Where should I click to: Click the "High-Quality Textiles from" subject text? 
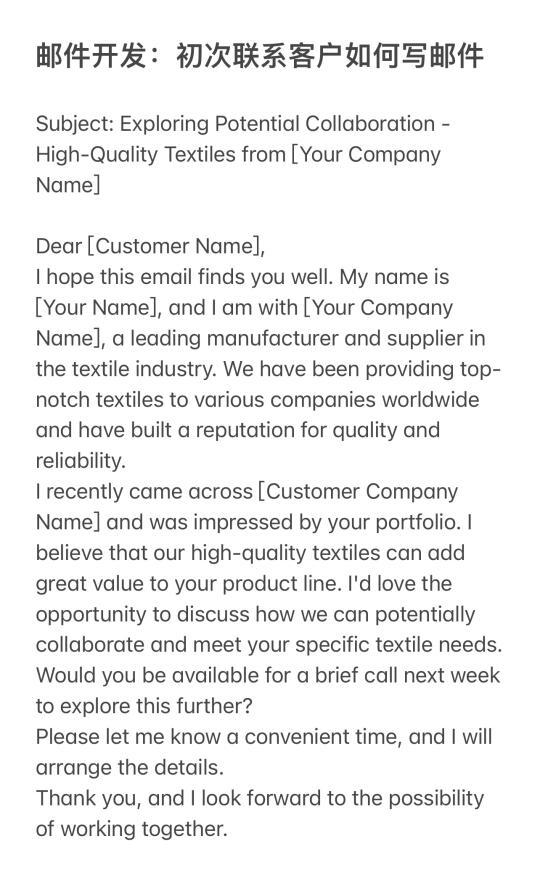pyautogui.click(x=161, y=154)
